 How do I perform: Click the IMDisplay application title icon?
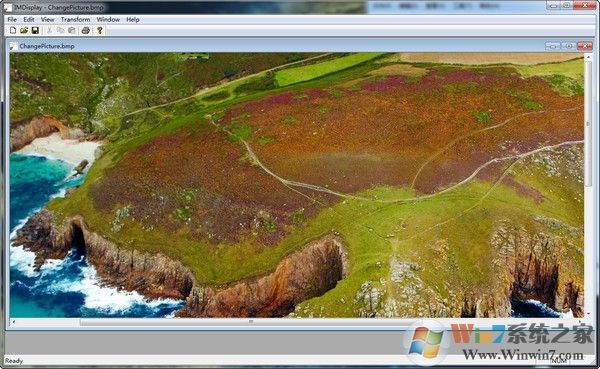[8, 7]
